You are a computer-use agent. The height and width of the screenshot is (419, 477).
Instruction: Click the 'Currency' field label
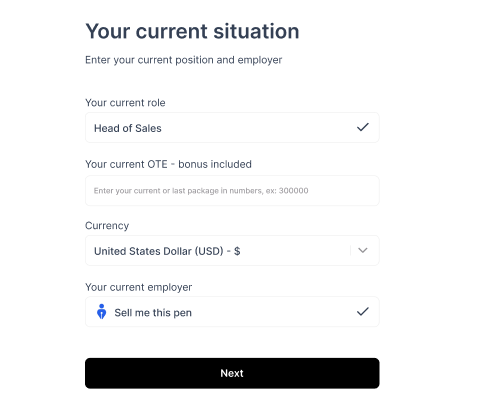107,226
